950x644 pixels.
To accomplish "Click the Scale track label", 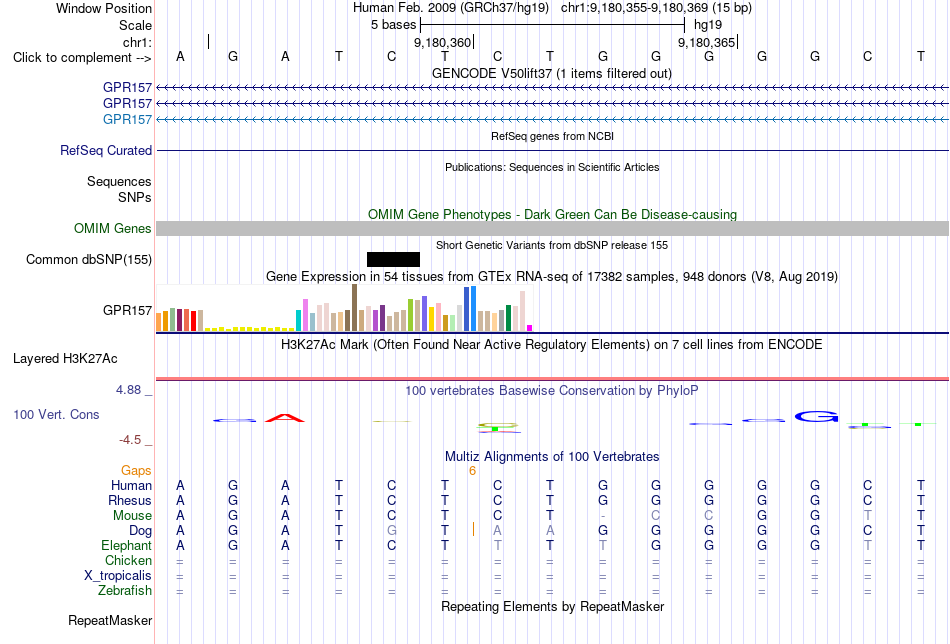I will [x=135, y=25].
